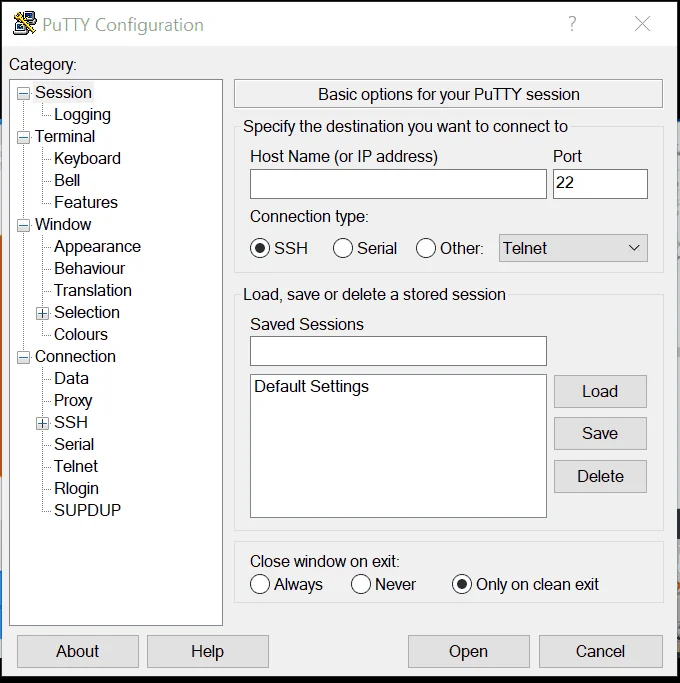Viewport: 680px width, 683px height.
Task: Click the Delete session button
Action: [x=600, y=476]
